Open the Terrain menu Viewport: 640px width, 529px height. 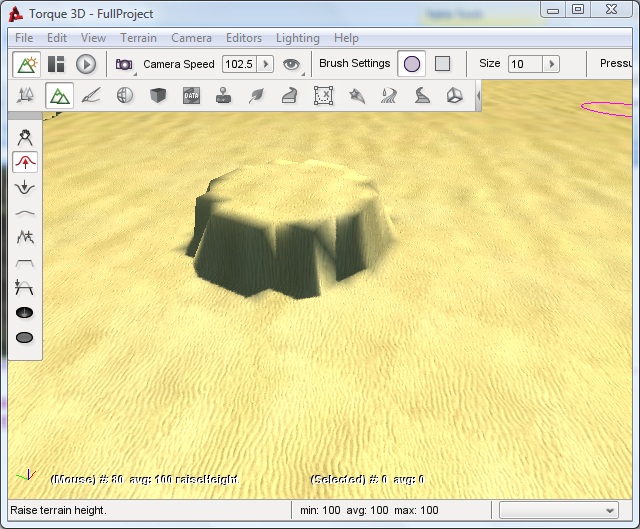pos(138,38)
